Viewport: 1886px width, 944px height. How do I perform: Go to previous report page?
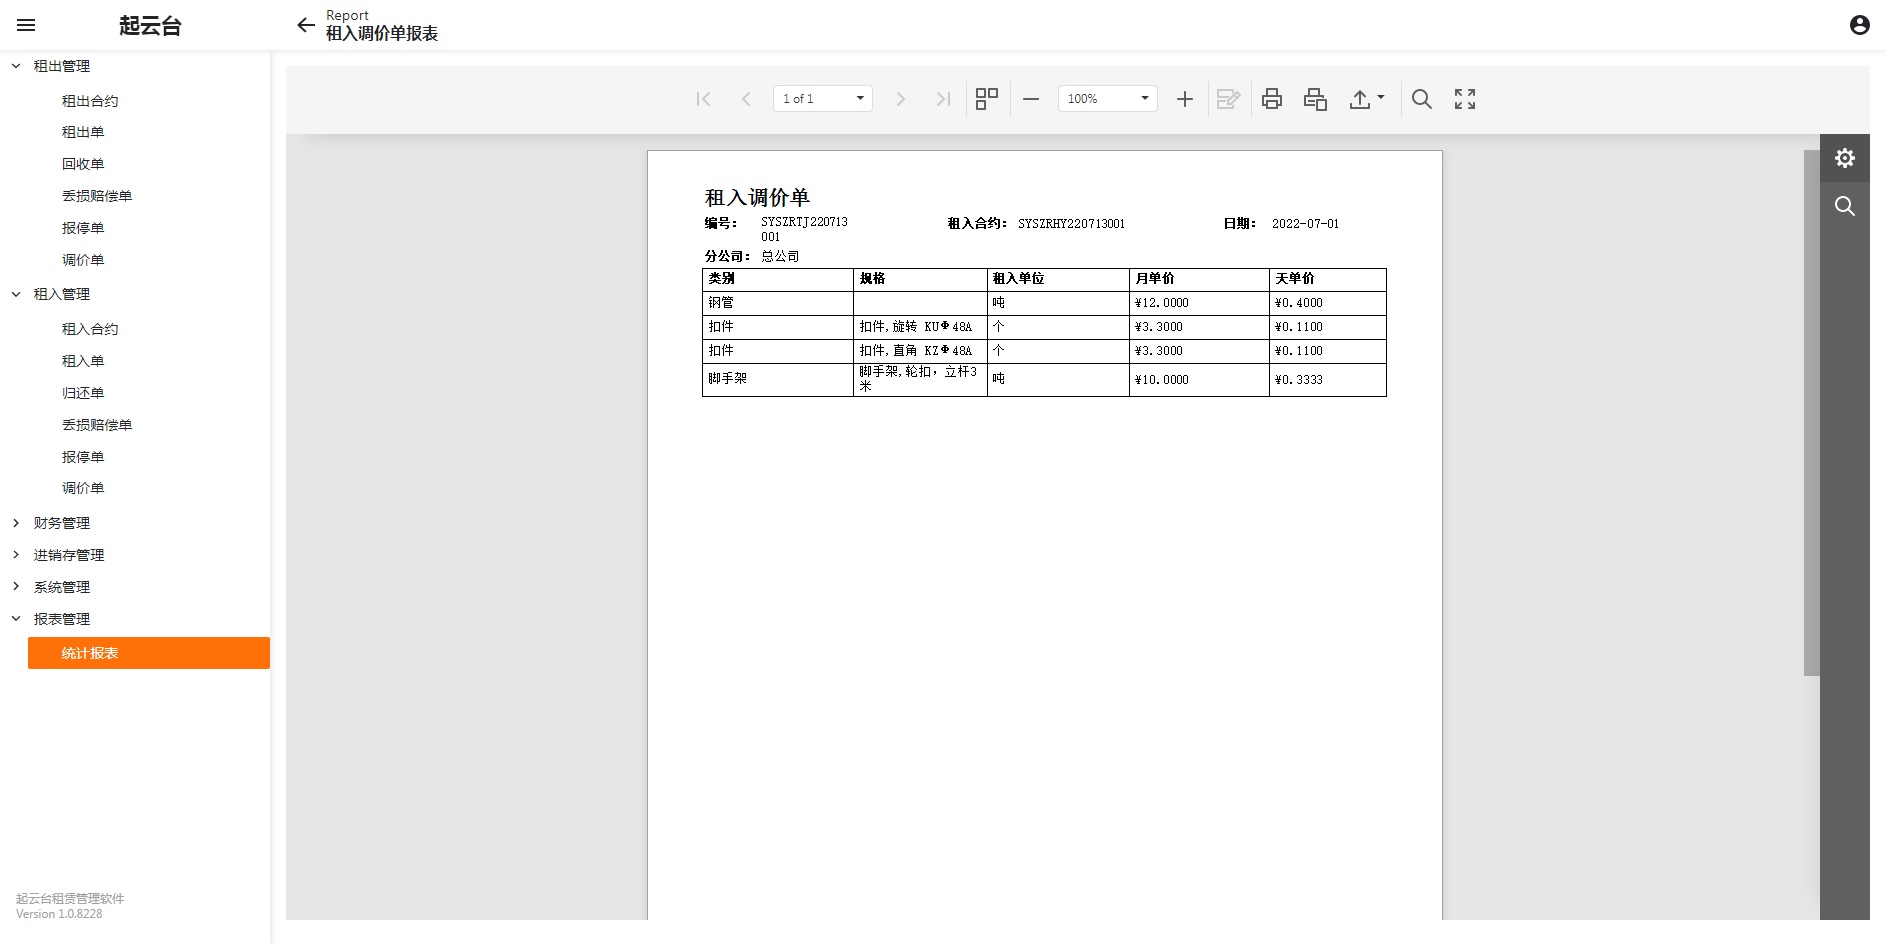click(746, 99)
